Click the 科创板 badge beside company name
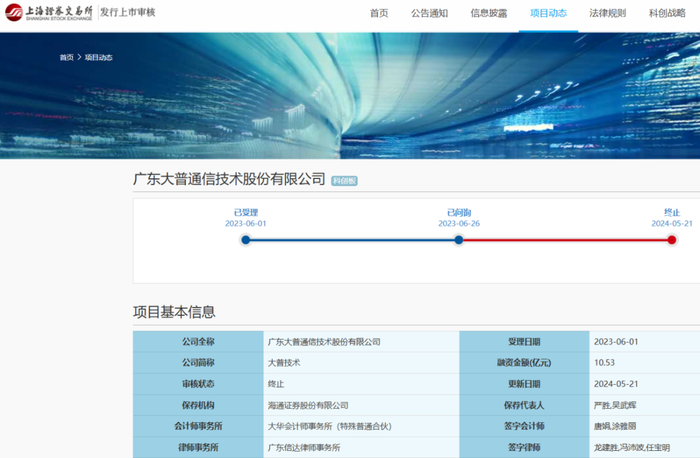This screenshot has height=458, width=700. tap(344, 180)
